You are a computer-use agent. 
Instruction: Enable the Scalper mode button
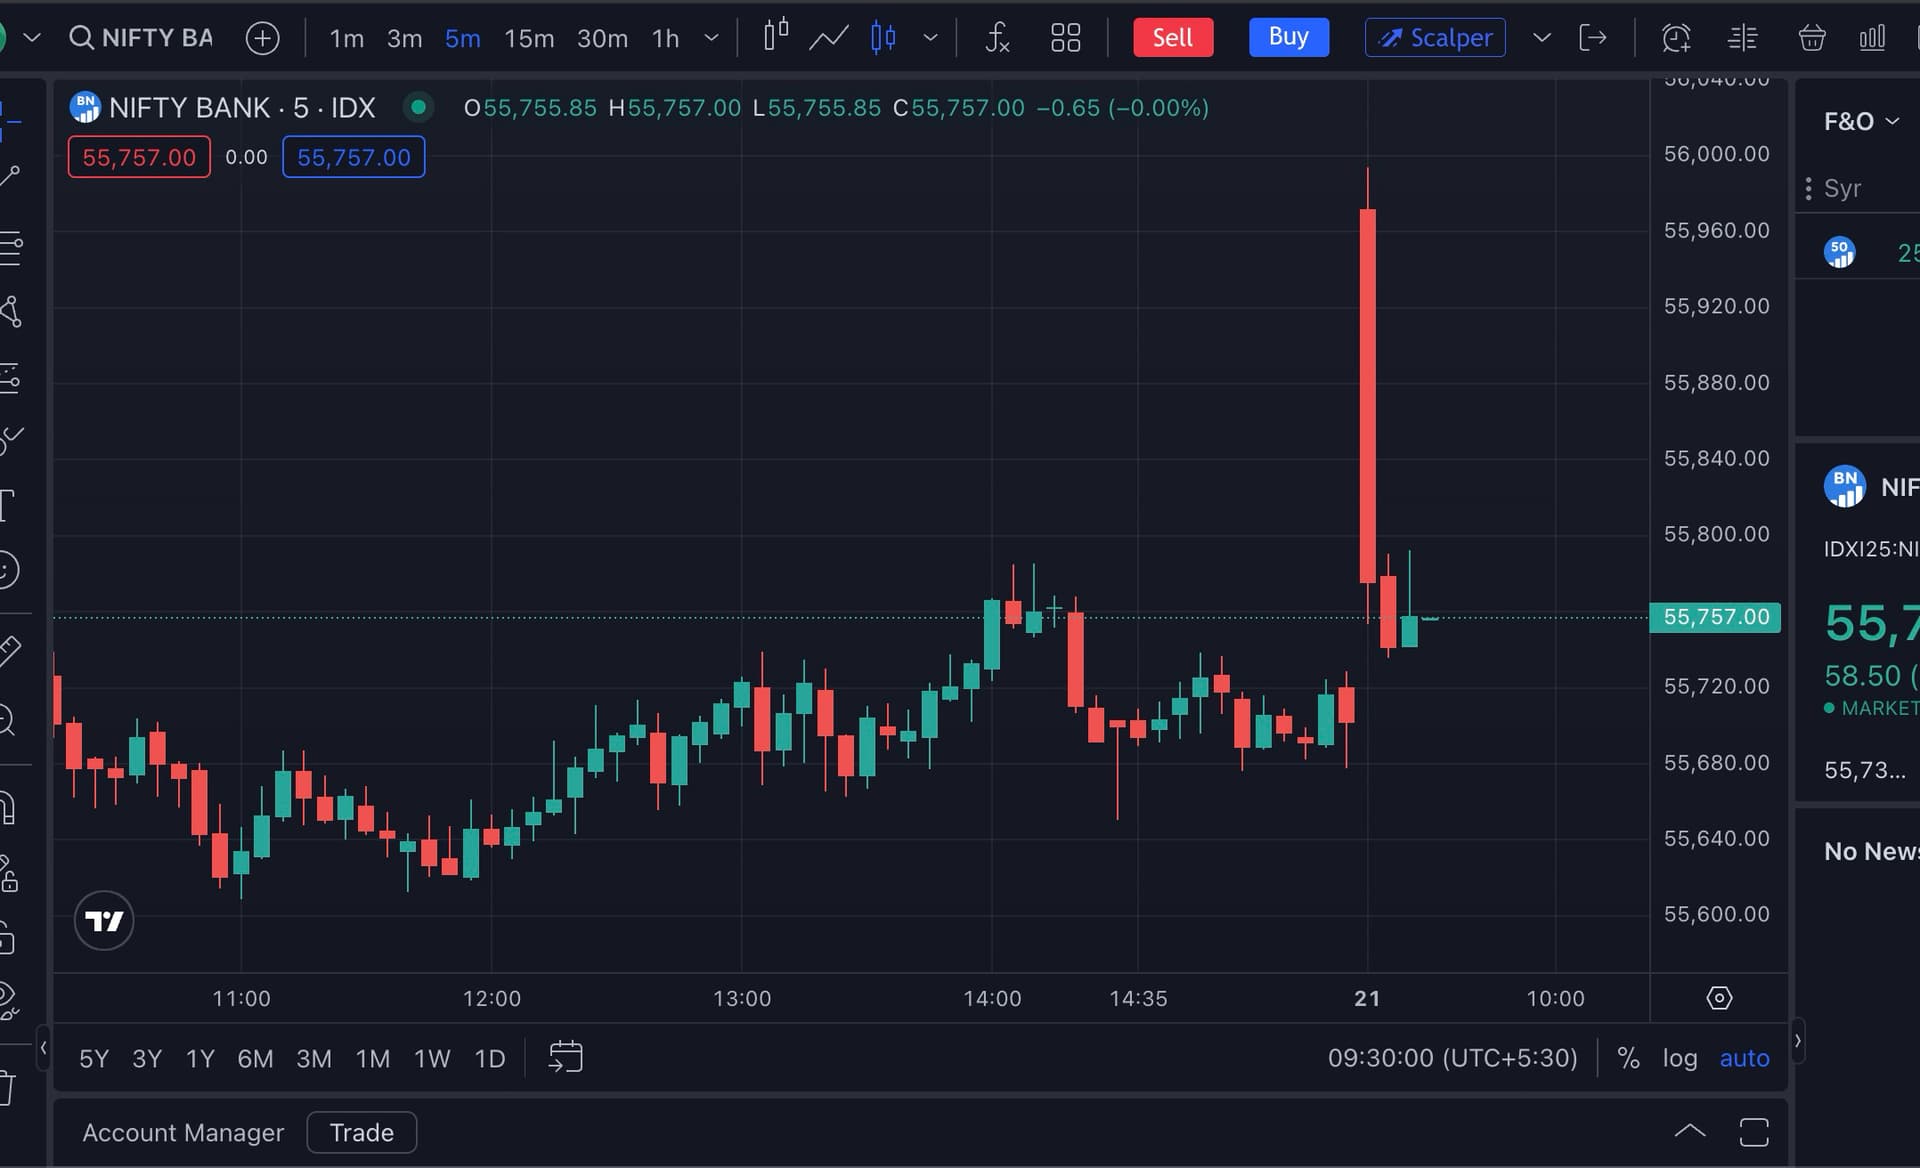[1435, 38]
